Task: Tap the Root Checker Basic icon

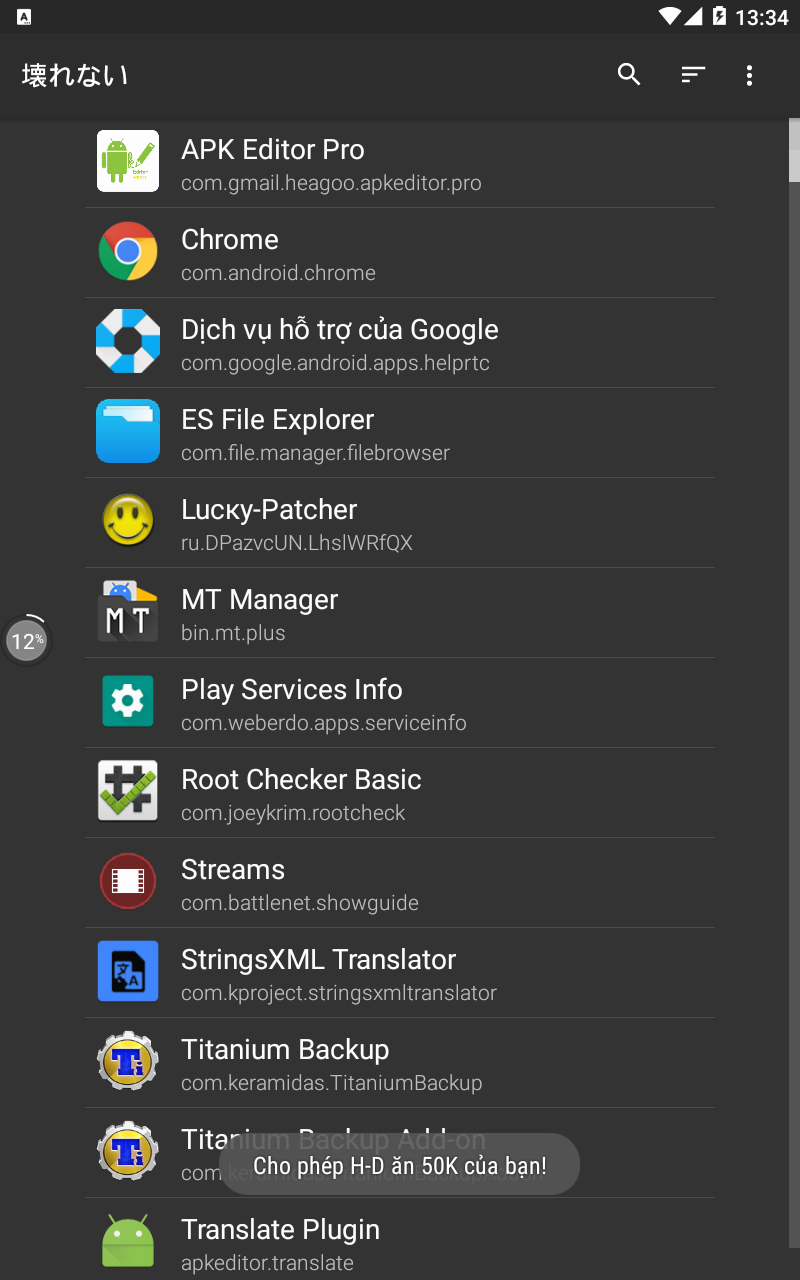Action: tap(128, 791)
